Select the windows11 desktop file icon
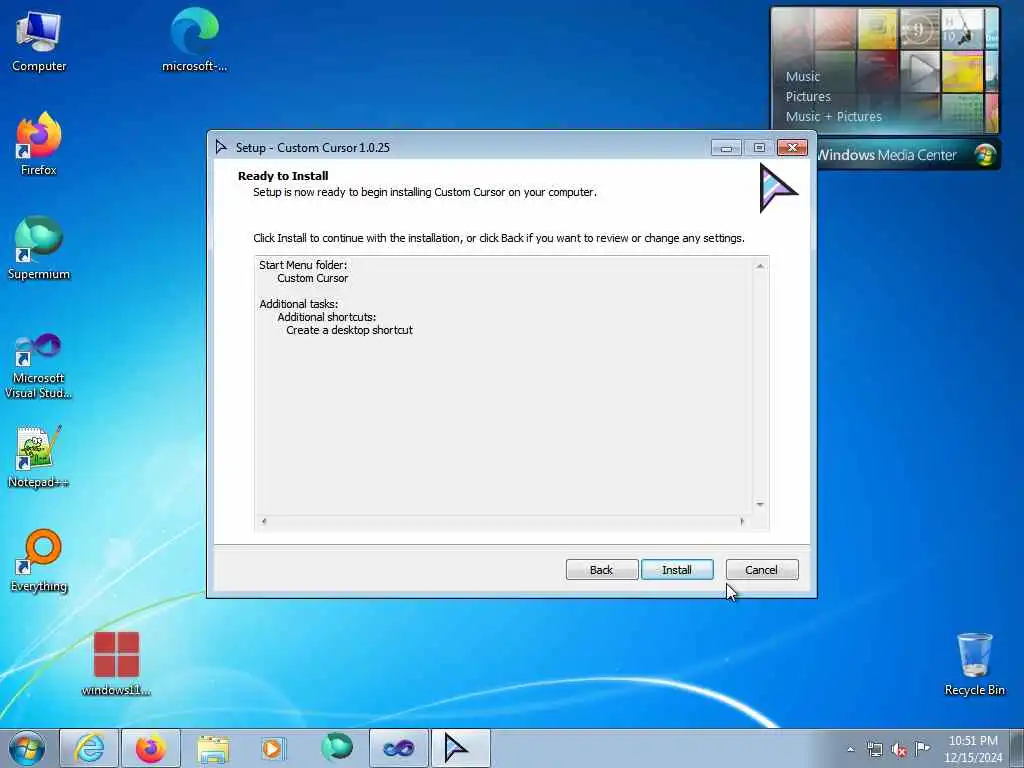Viewport: 1024px width, 768px height. pos(116,664)
